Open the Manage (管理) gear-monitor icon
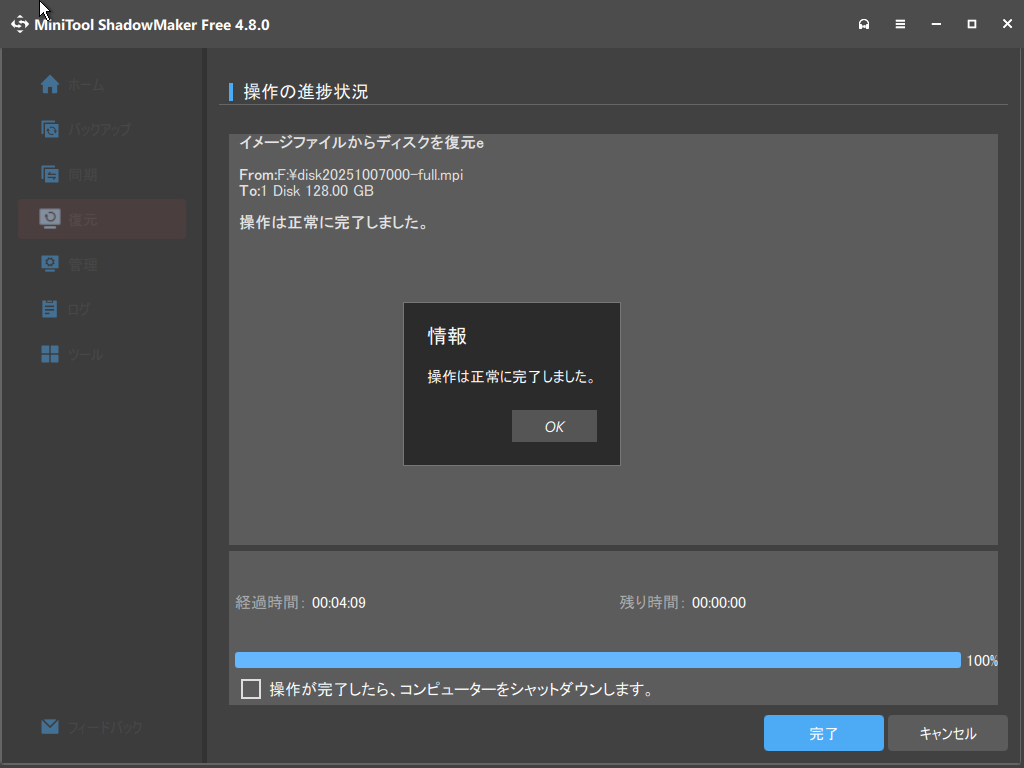The height and width of the screenshot is (768, 1024). (50, 264)
